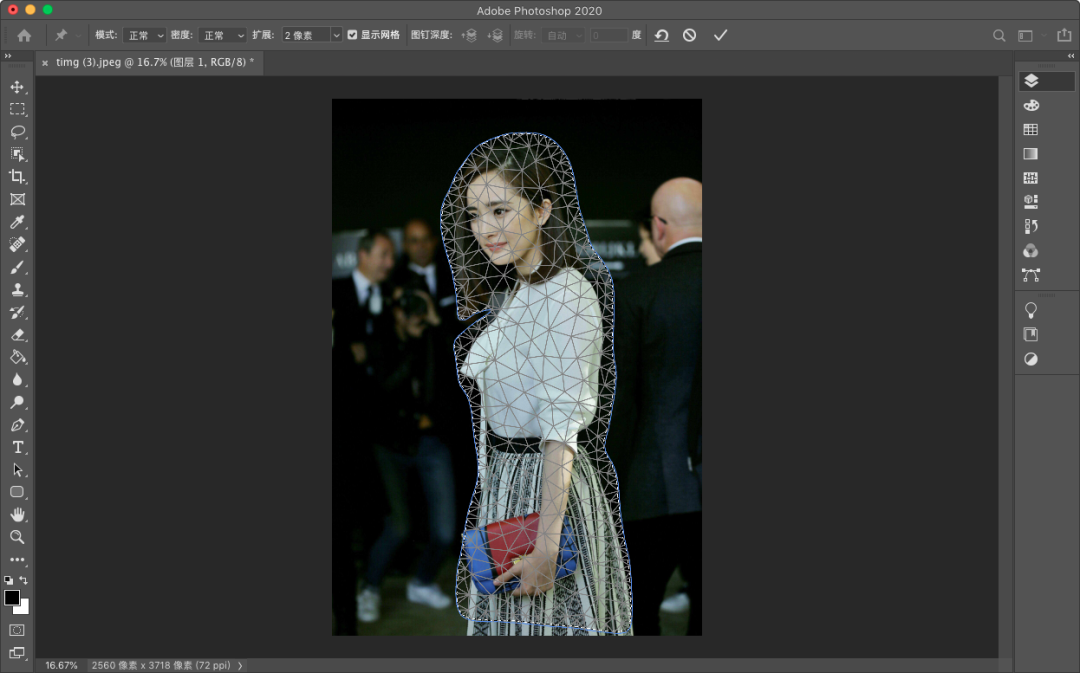Commit the puppet warp with checkmark
The height and width of the screenshot is (673, 1080).
point(720,35)
